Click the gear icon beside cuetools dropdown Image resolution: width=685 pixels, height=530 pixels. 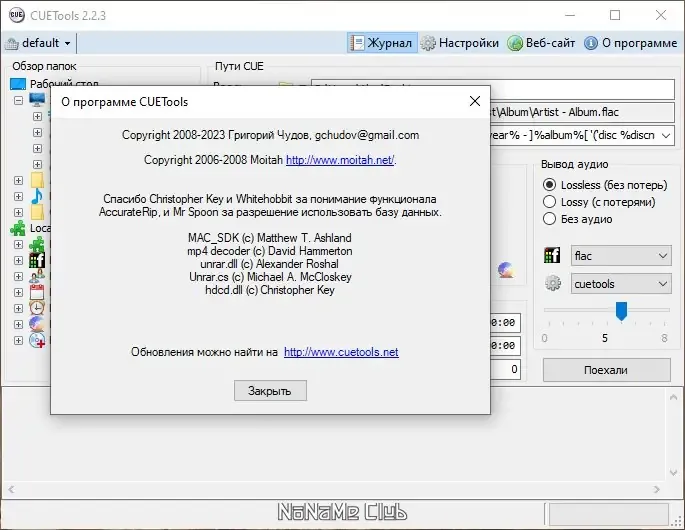(553, 284)
